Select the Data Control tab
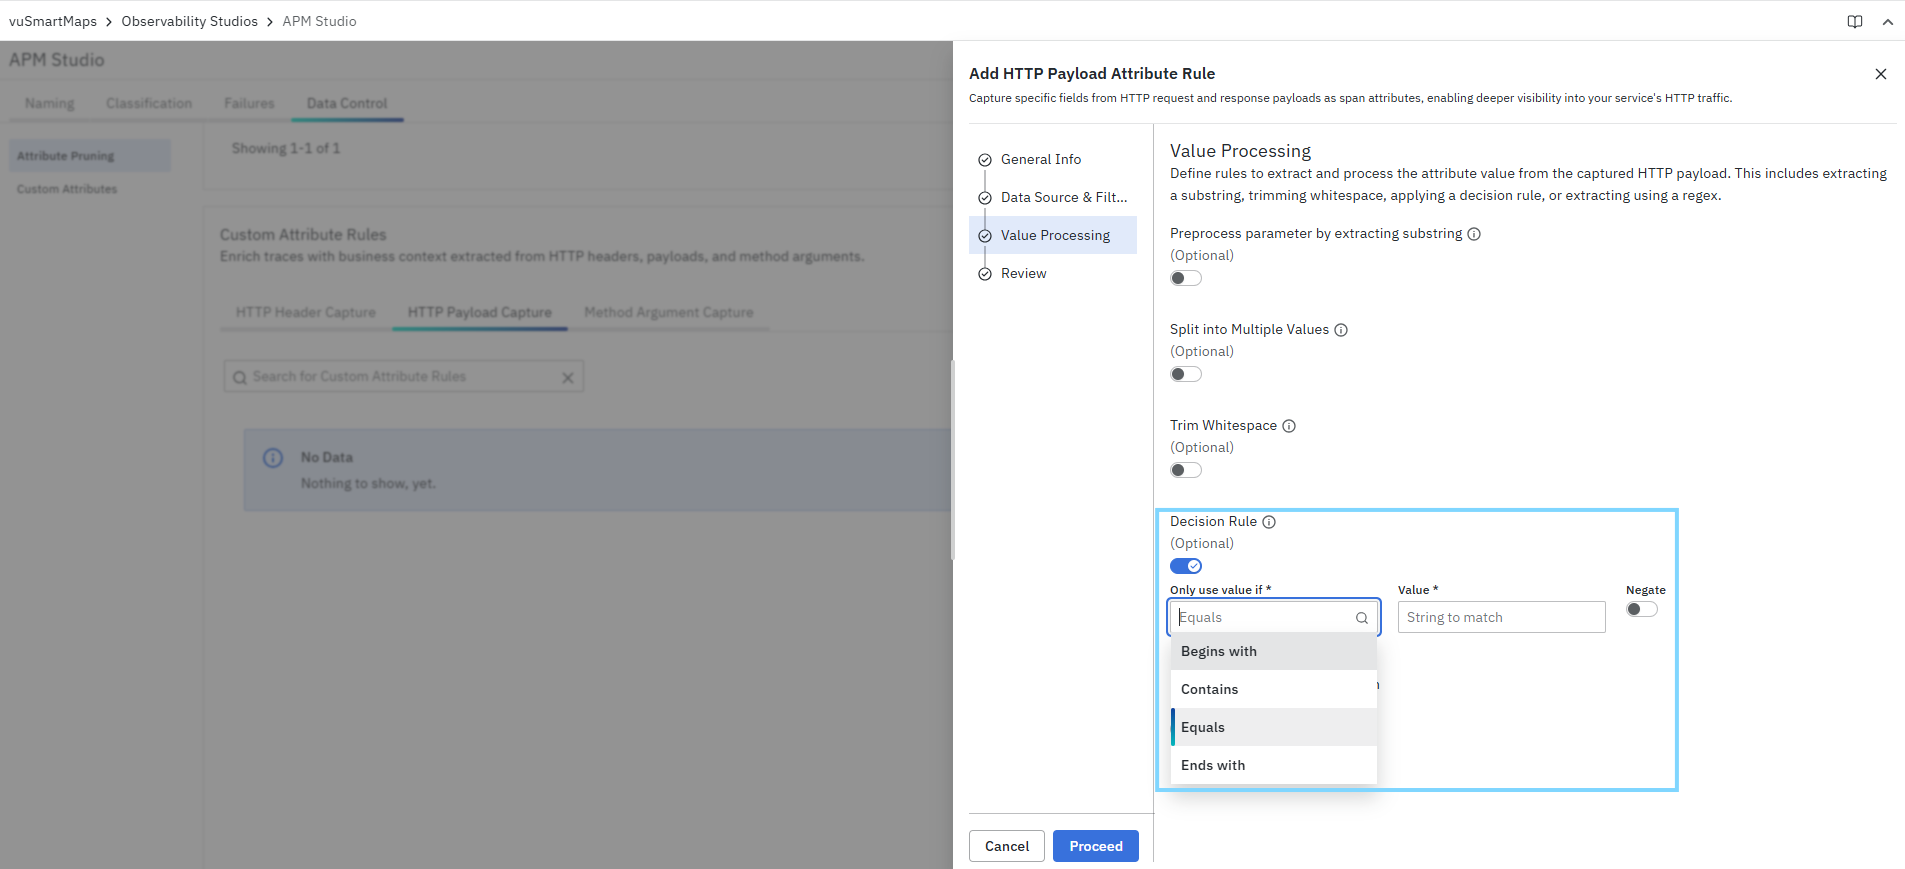 click(x=347, y=103)
